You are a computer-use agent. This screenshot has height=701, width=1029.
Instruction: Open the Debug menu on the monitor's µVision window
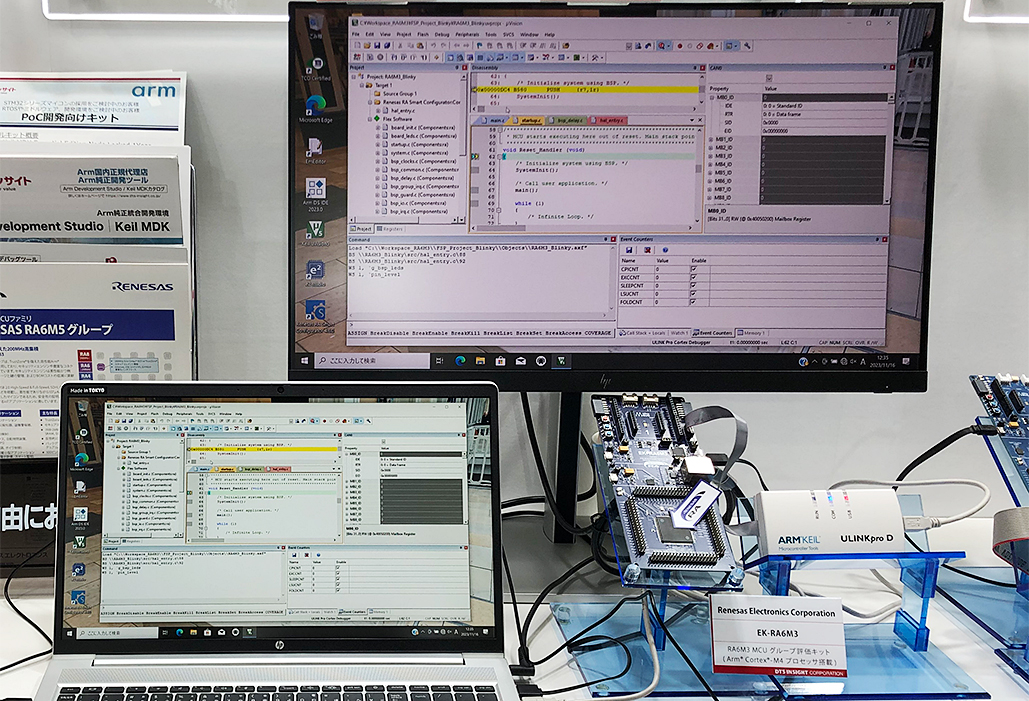(x=442, y=35)
